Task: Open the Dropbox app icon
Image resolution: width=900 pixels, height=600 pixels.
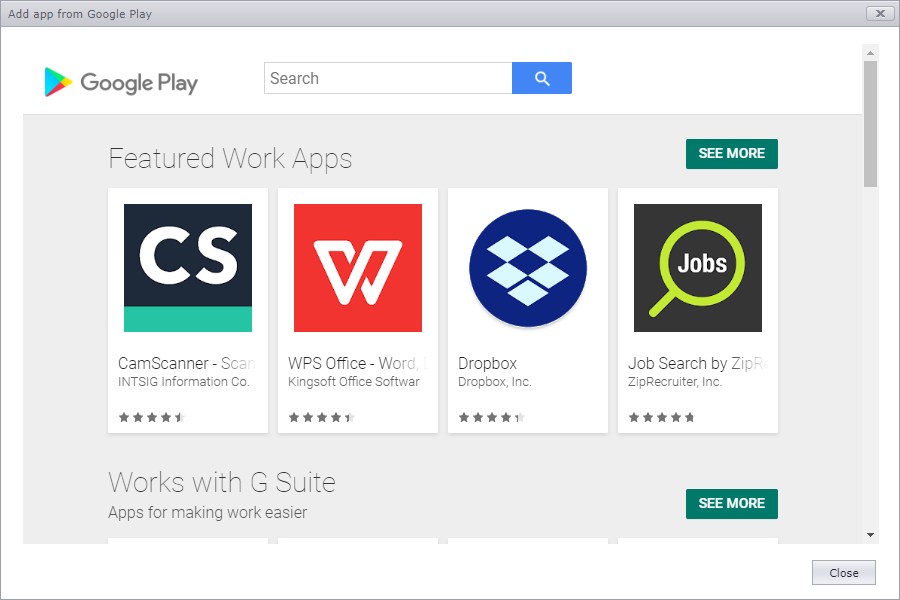Action: pos(527,268)
